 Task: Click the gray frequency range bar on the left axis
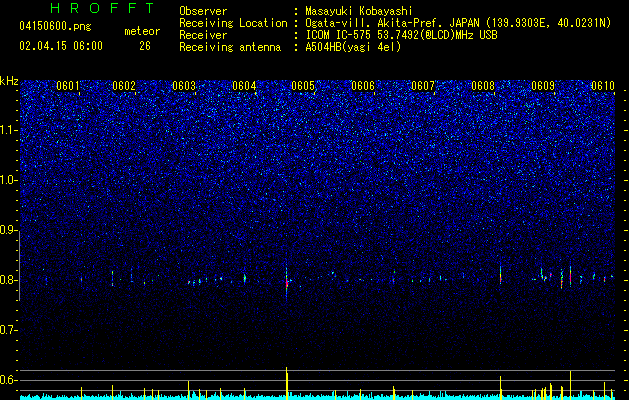19,266
